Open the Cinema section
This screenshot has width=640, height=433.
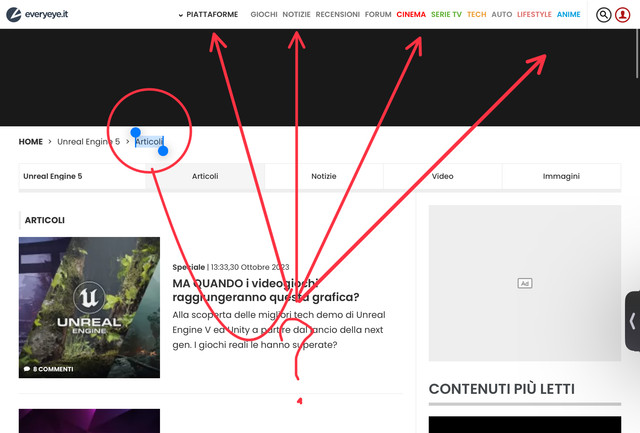[x=411, y=15]
